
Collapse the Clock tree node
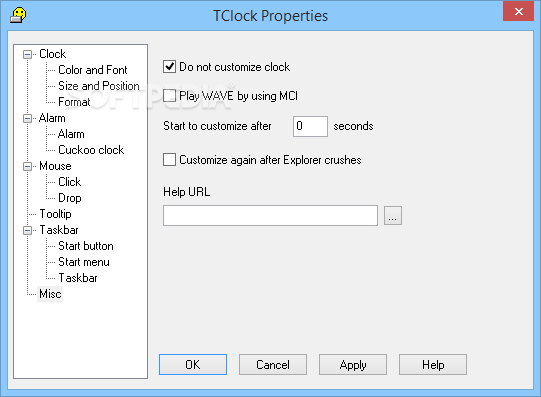click(x=27, y=54)
